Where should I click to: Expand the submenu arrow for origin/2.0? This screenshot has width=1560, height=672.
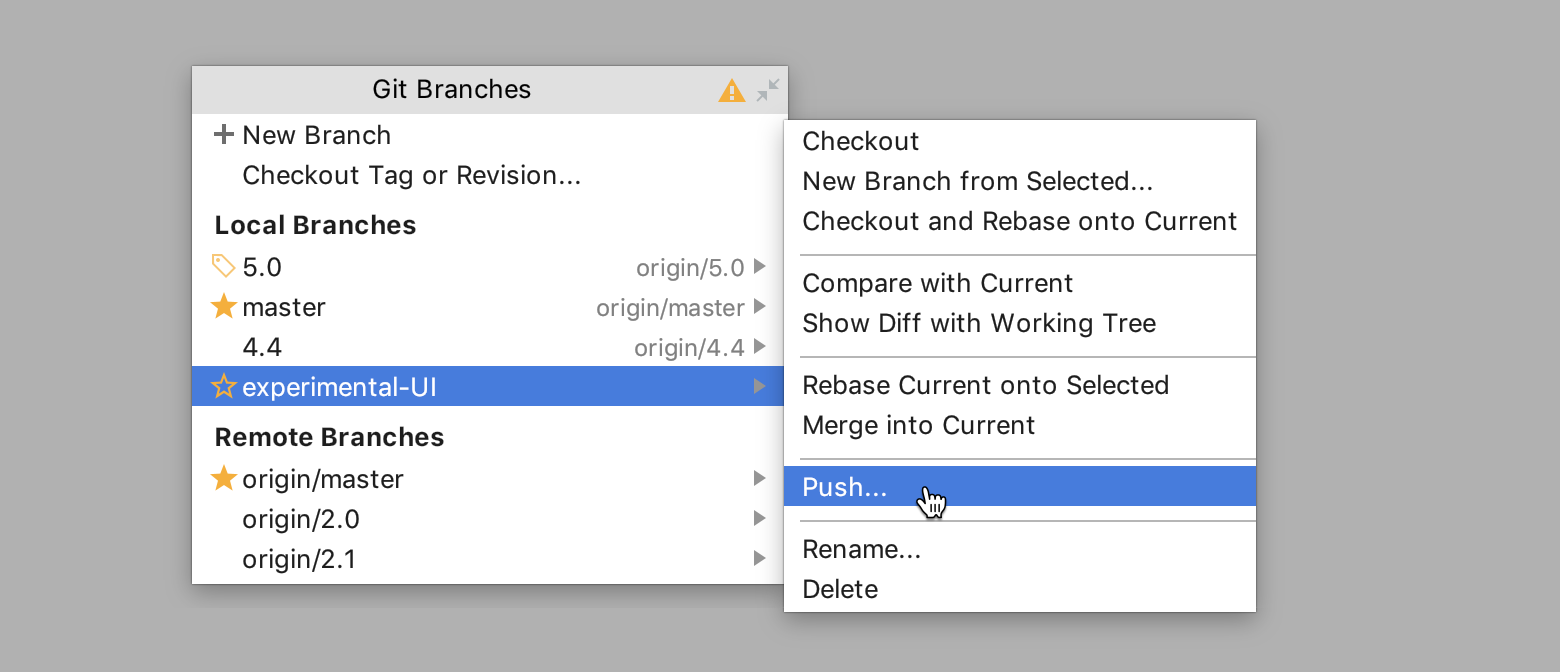tap(760, 518)
